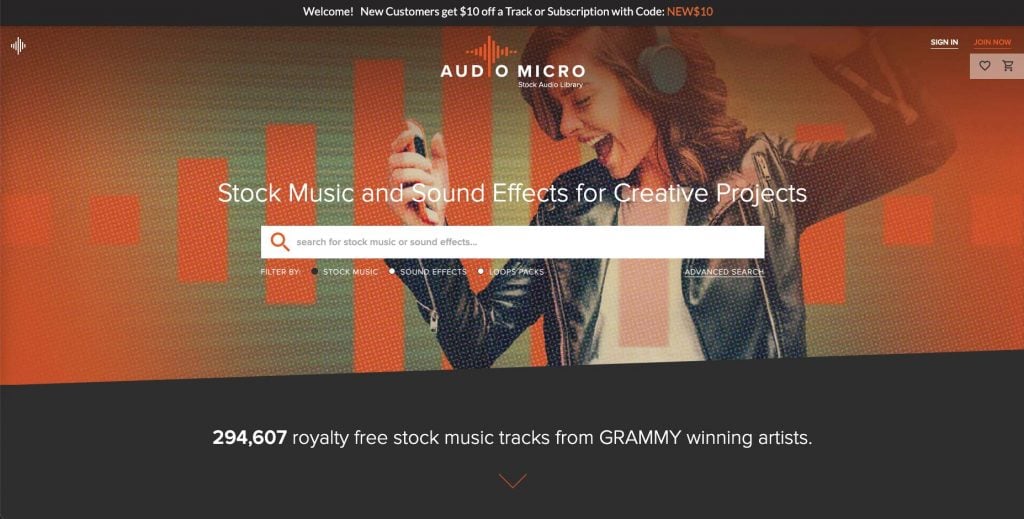Click the Join Now link
This screenshot has height=519, width=1024.
(x=992, y=42)
